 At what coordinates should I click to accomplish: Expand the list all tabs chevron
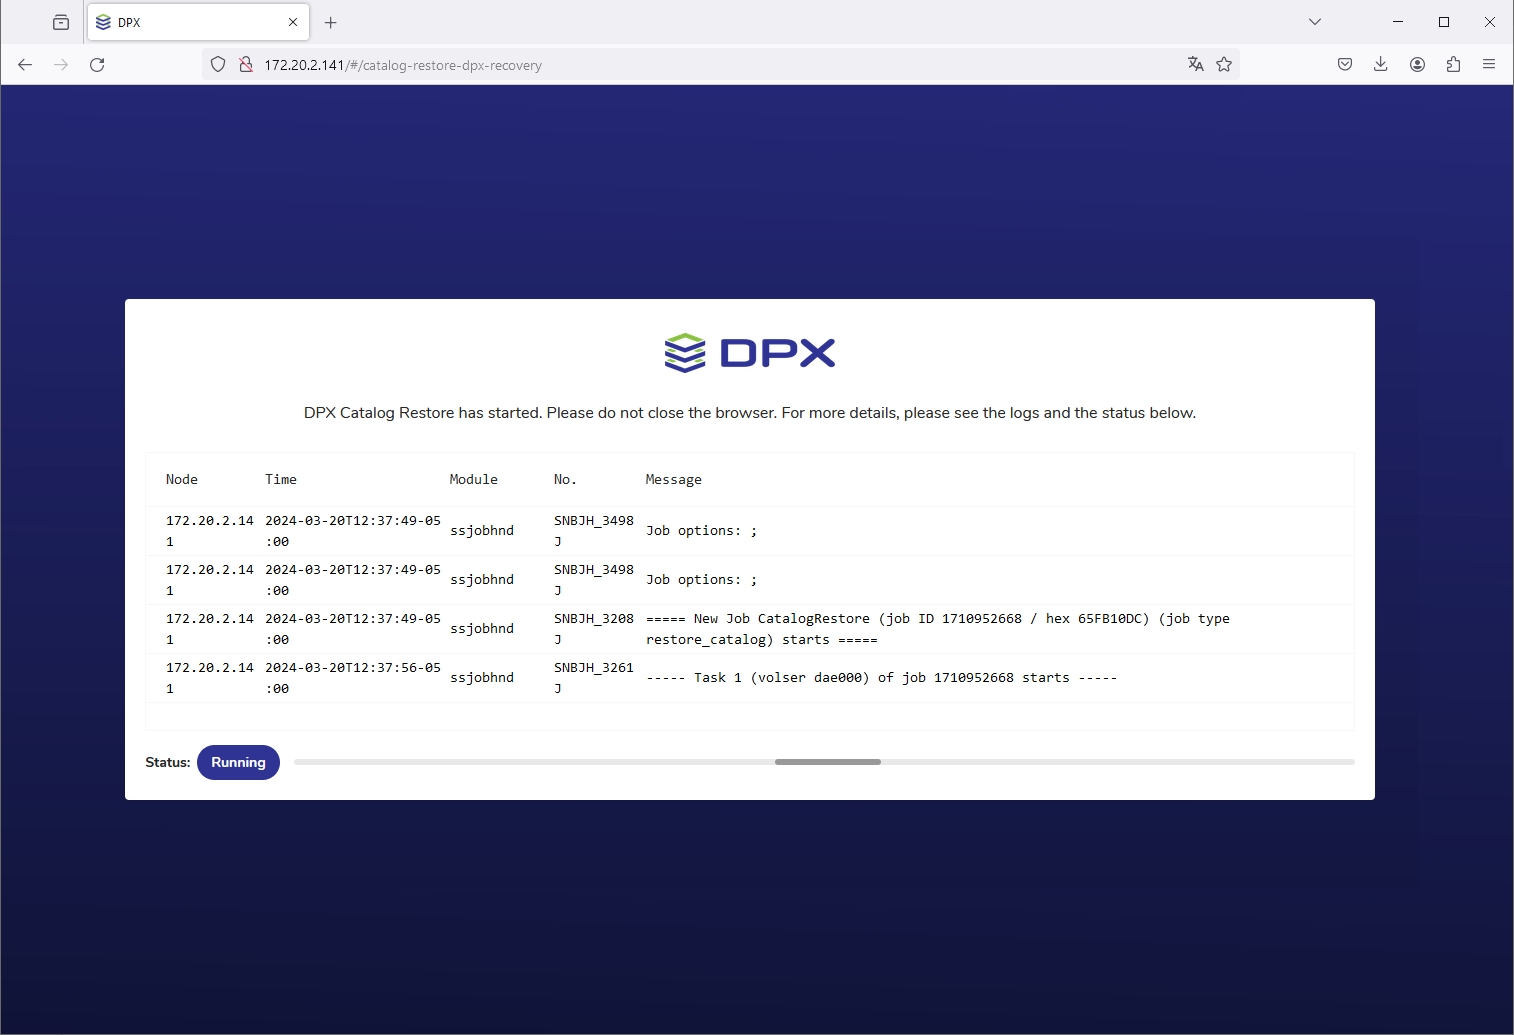pos(1315,22)
